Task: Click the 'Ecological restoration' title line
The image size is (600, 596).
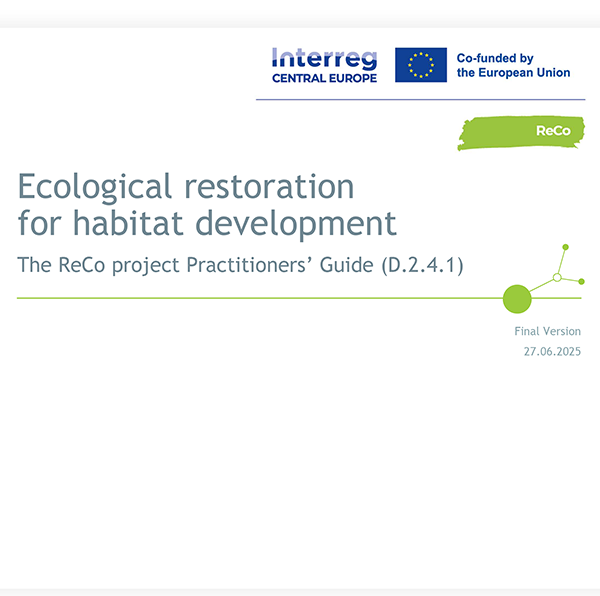Action: (186, 186)
